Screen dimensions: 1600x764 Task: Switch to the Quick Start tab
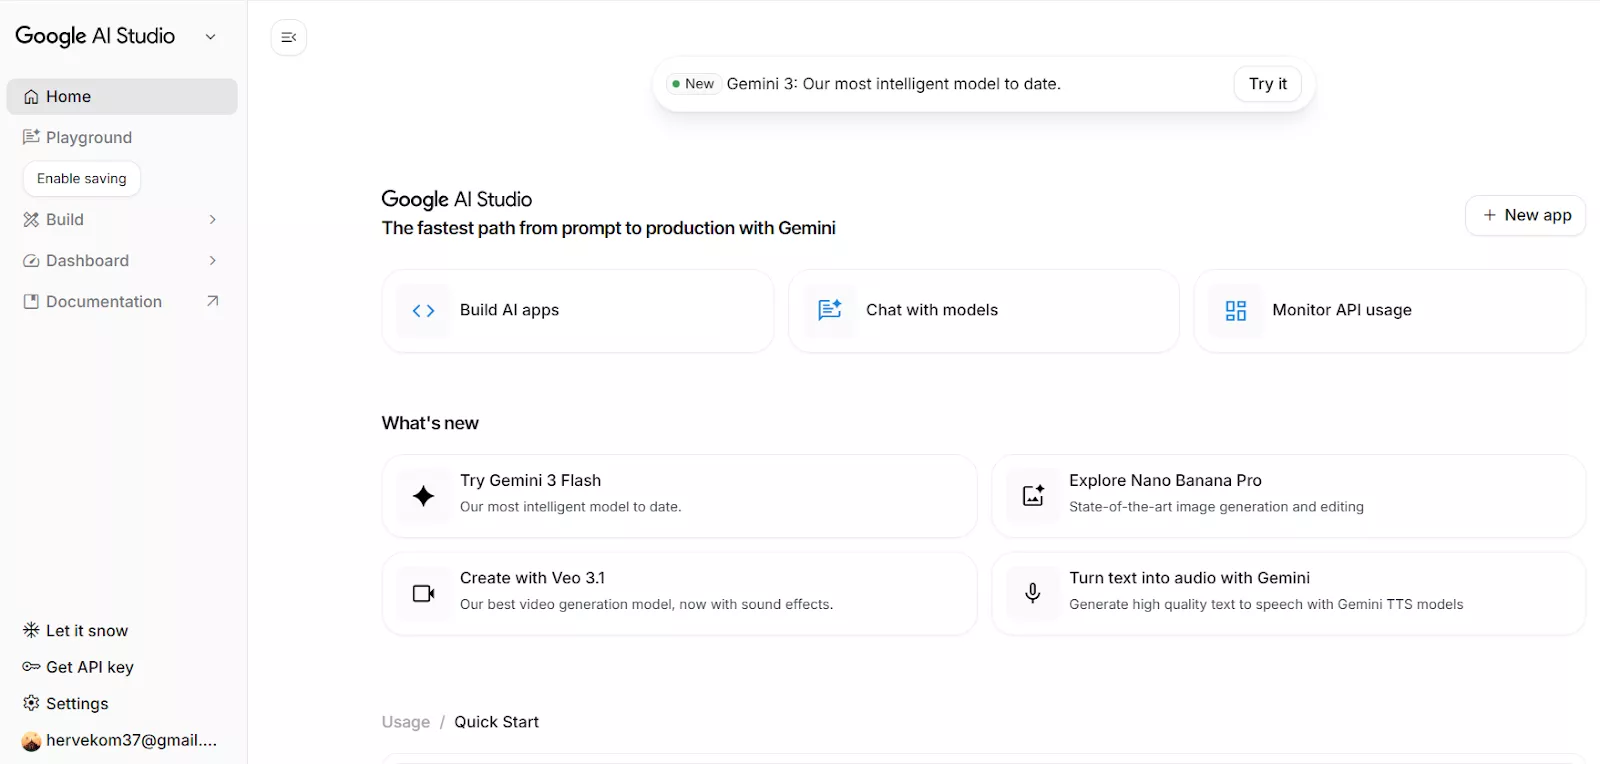tap(496, 722)
